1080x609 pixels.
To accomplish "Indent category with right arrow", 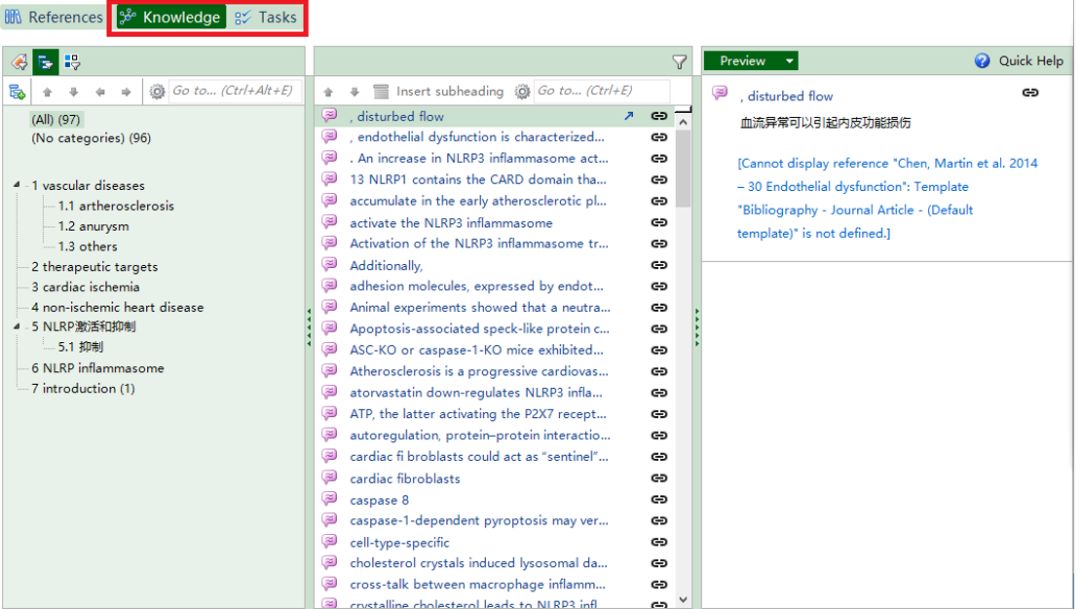I will click(126, 92).
